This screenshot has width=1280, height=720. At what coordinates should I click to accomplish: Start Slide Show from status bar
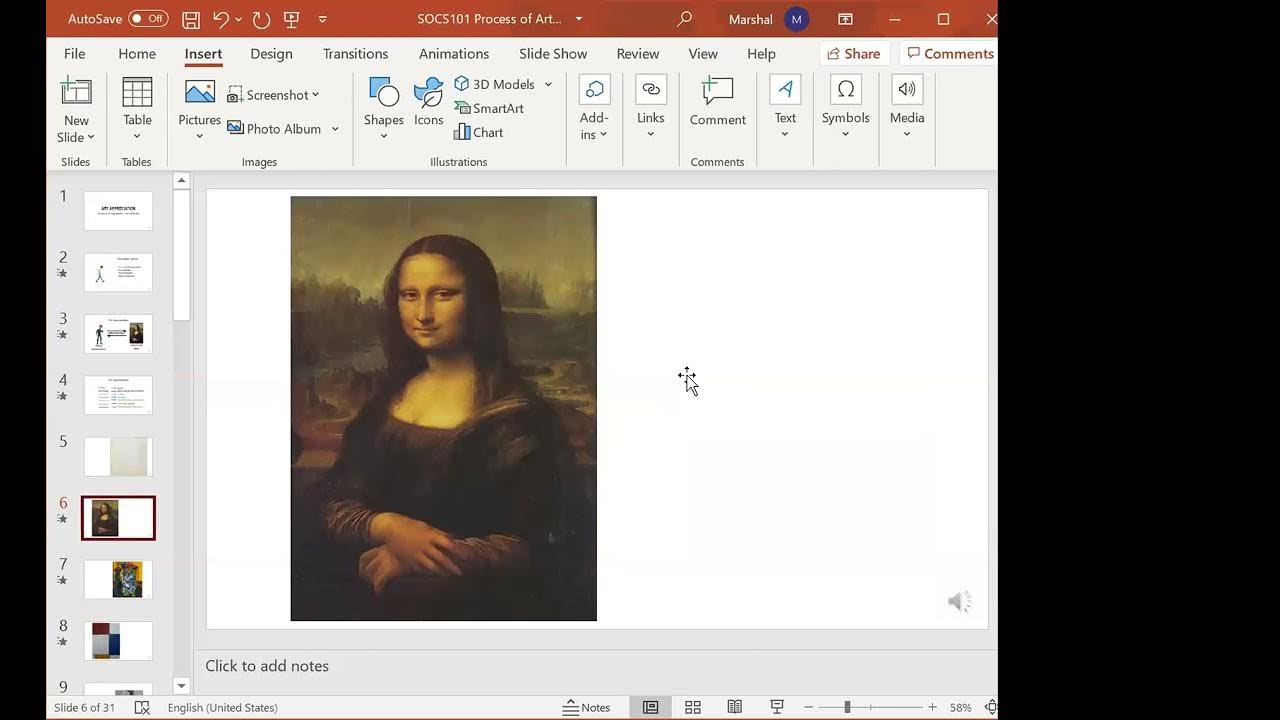776,707
